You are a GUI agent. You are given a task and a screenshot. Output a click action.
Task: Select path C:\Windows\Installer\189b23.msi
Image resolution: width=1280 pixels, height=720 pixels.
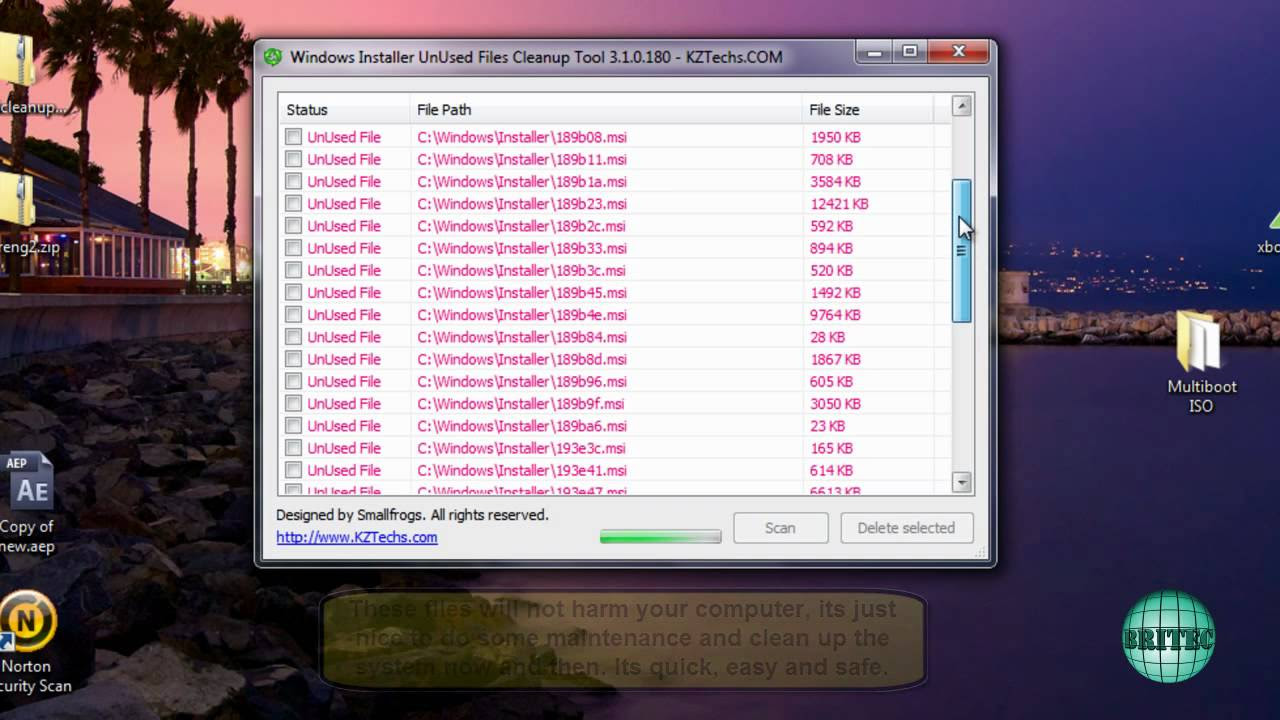(522, 203)
